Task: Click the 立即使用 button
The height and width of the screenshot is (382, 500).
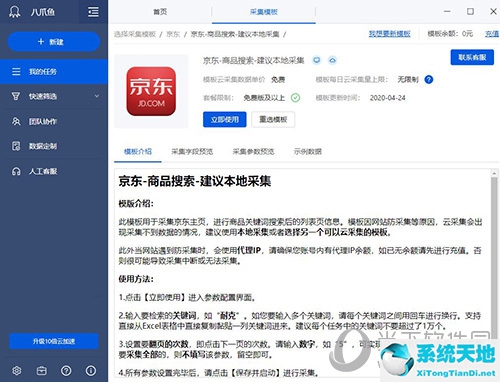Action: point(225,119)
